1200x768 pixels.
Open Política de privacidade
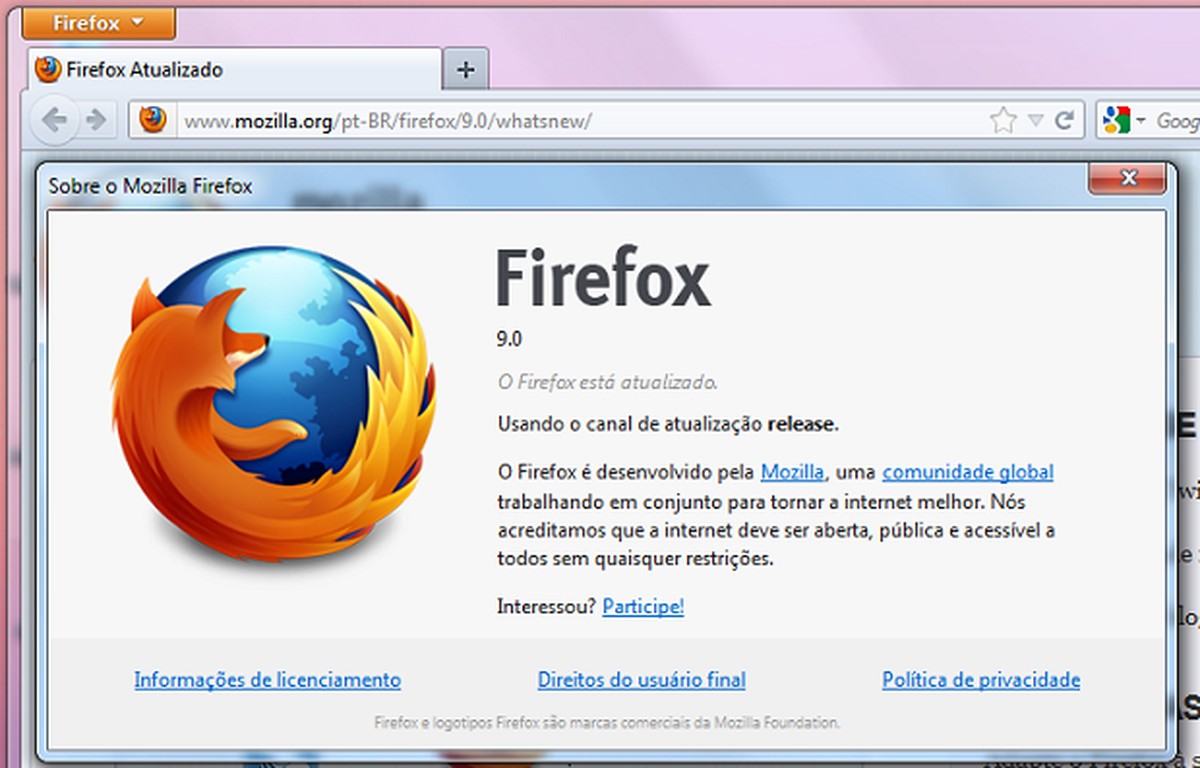click(x=980, y=679)
